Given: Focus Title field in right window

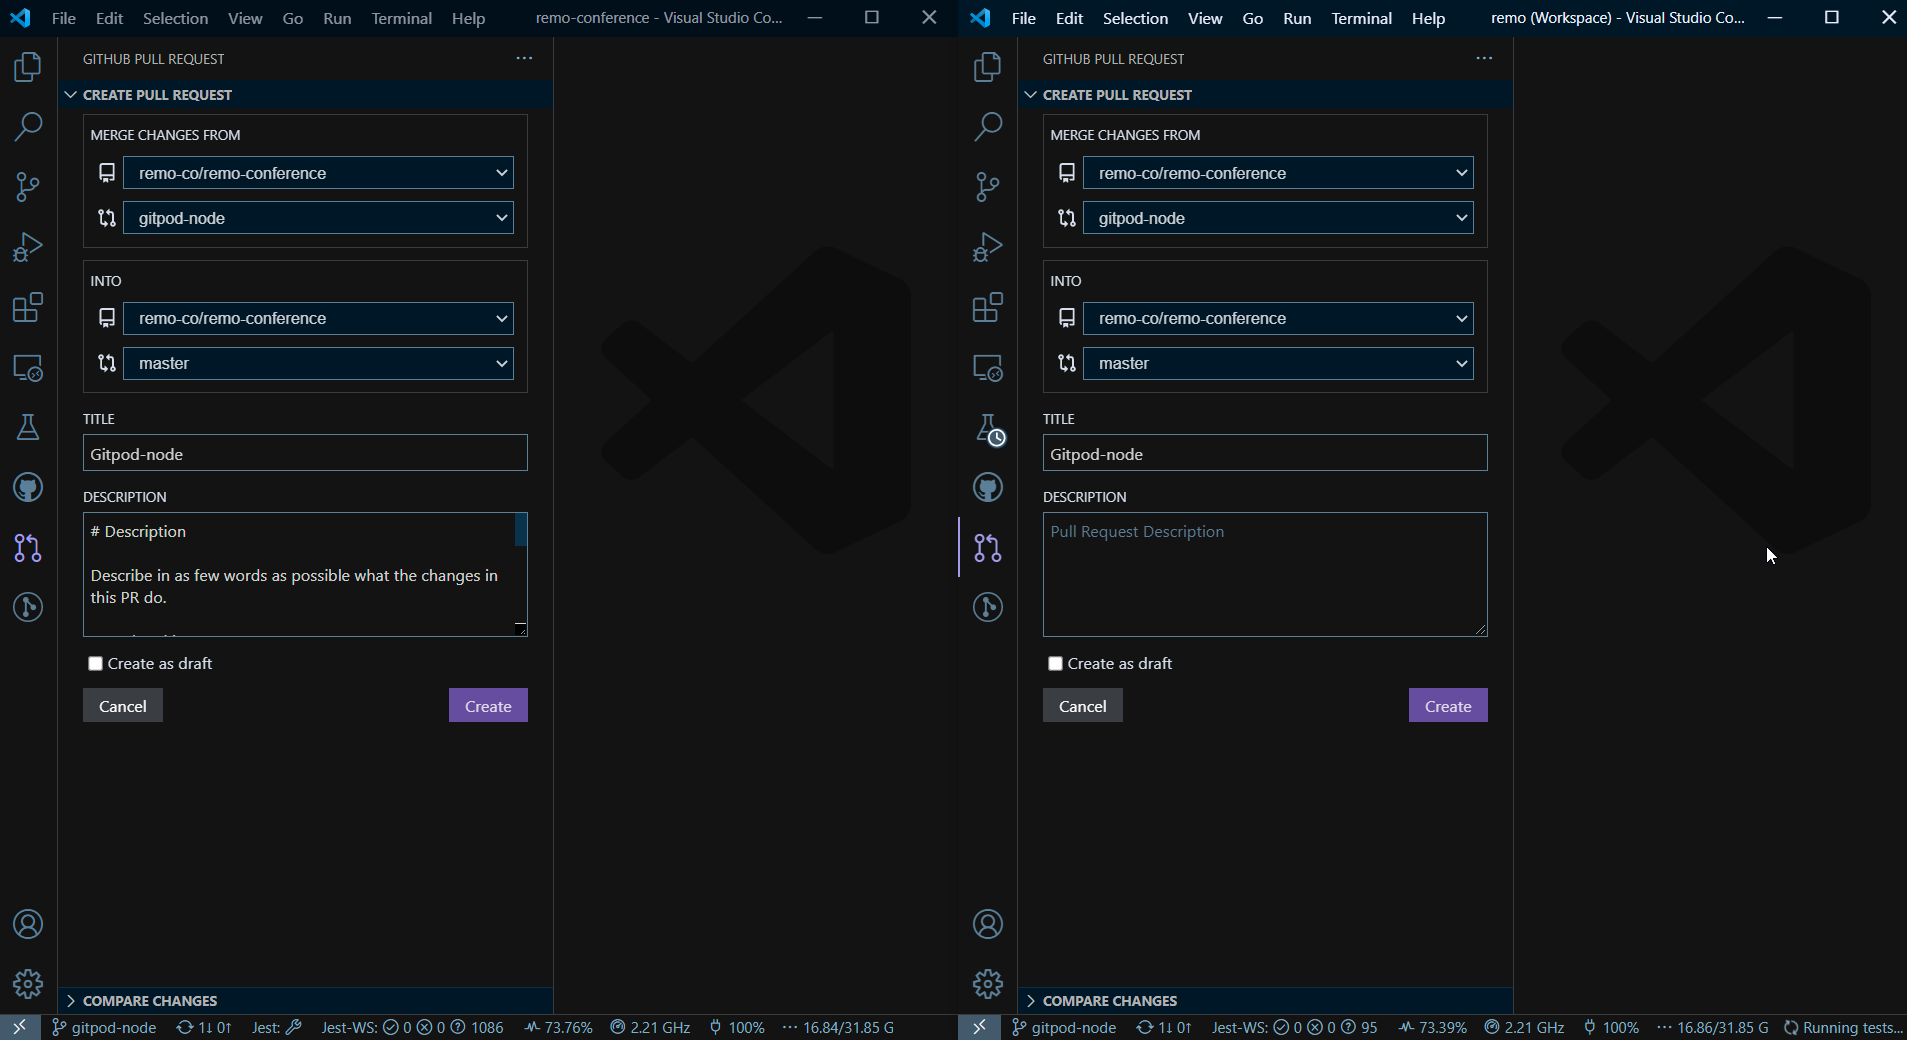Looking at the screenshot, I should click(x=1265, y=453).
